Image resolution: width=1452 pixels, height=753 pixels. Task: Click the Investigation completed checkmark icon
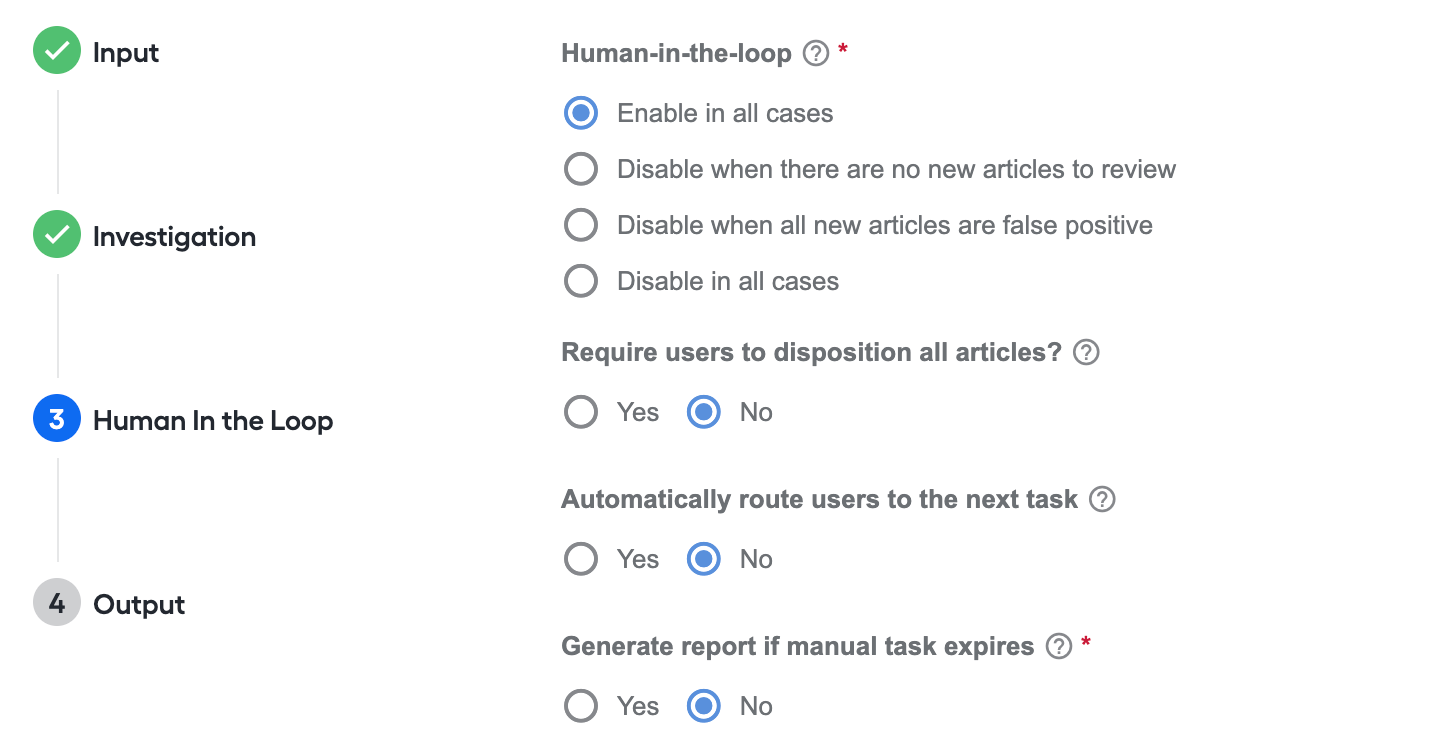tap(57, 235)
